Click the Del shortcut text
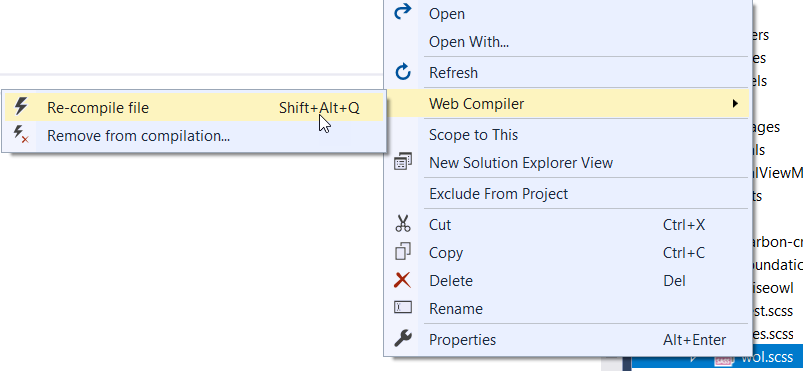The width and height of the screenshot is (803, 371). click(x=674, y=281)
